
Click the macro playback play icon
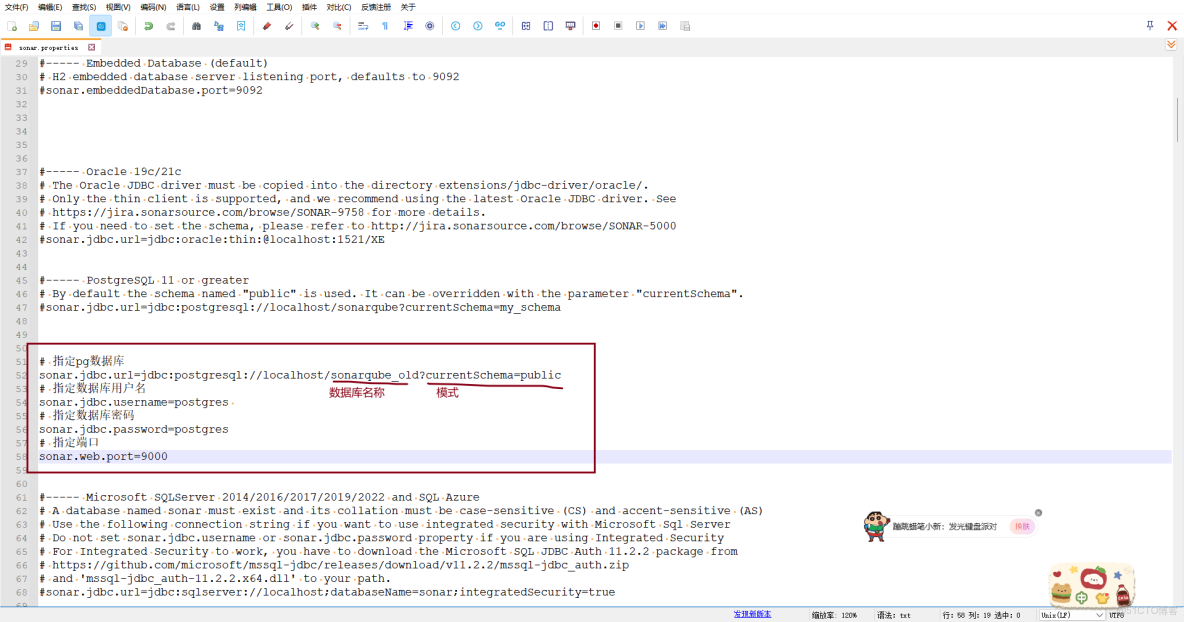[639, 27]
